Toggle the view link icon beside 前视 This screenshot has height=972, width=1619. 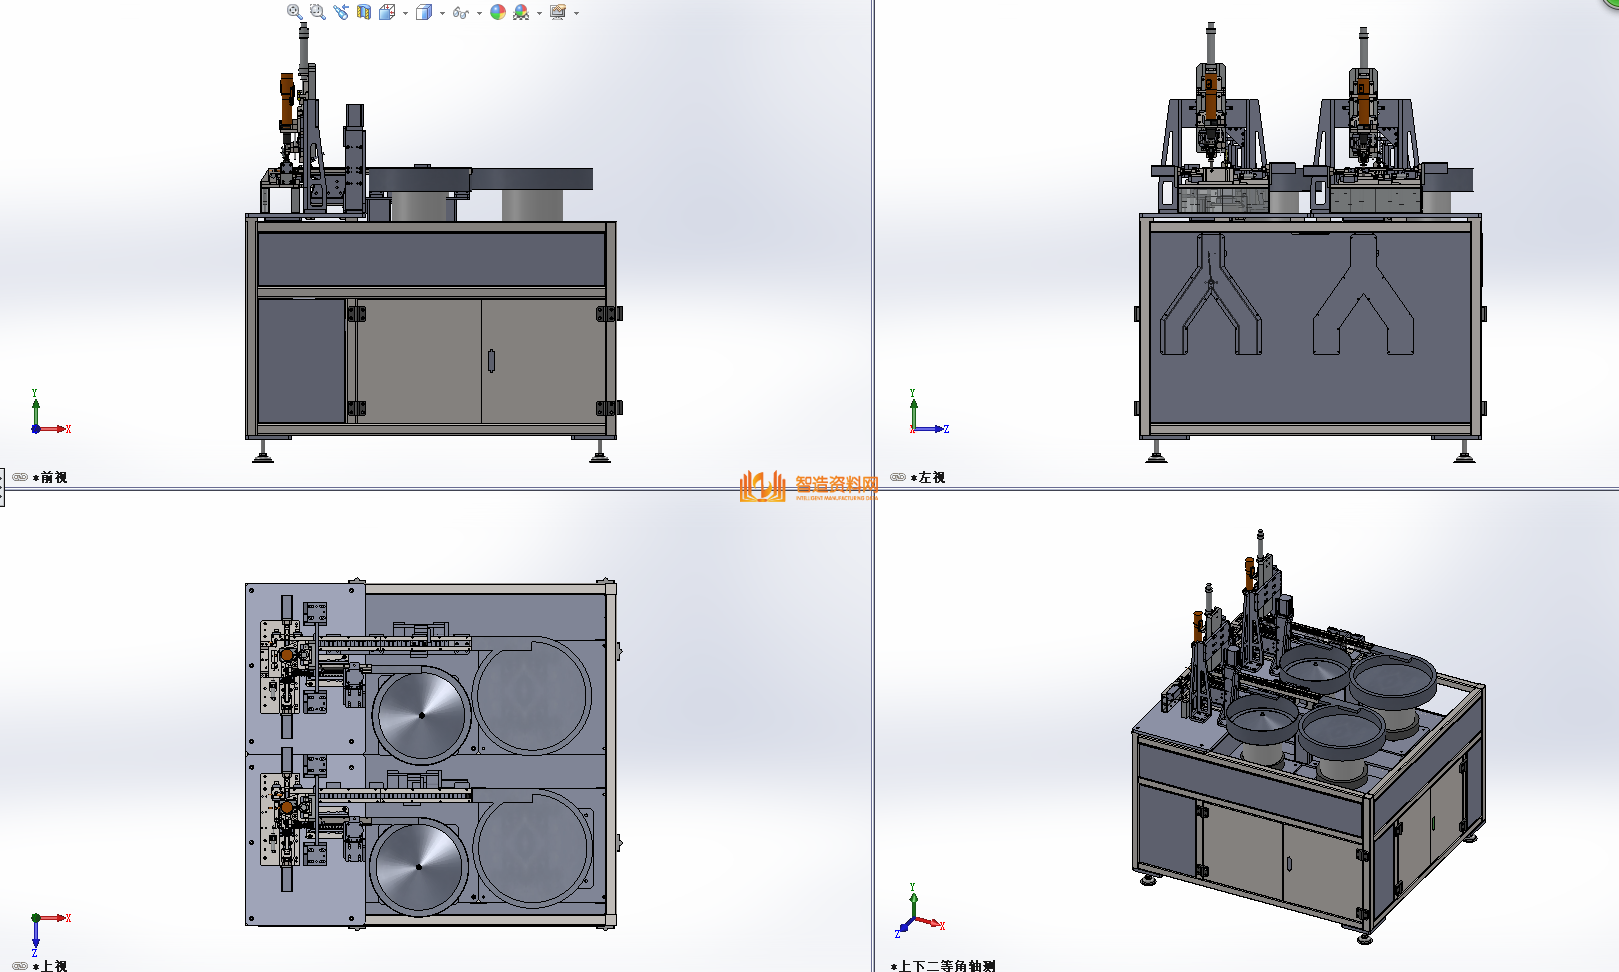[x=20, y=477]
